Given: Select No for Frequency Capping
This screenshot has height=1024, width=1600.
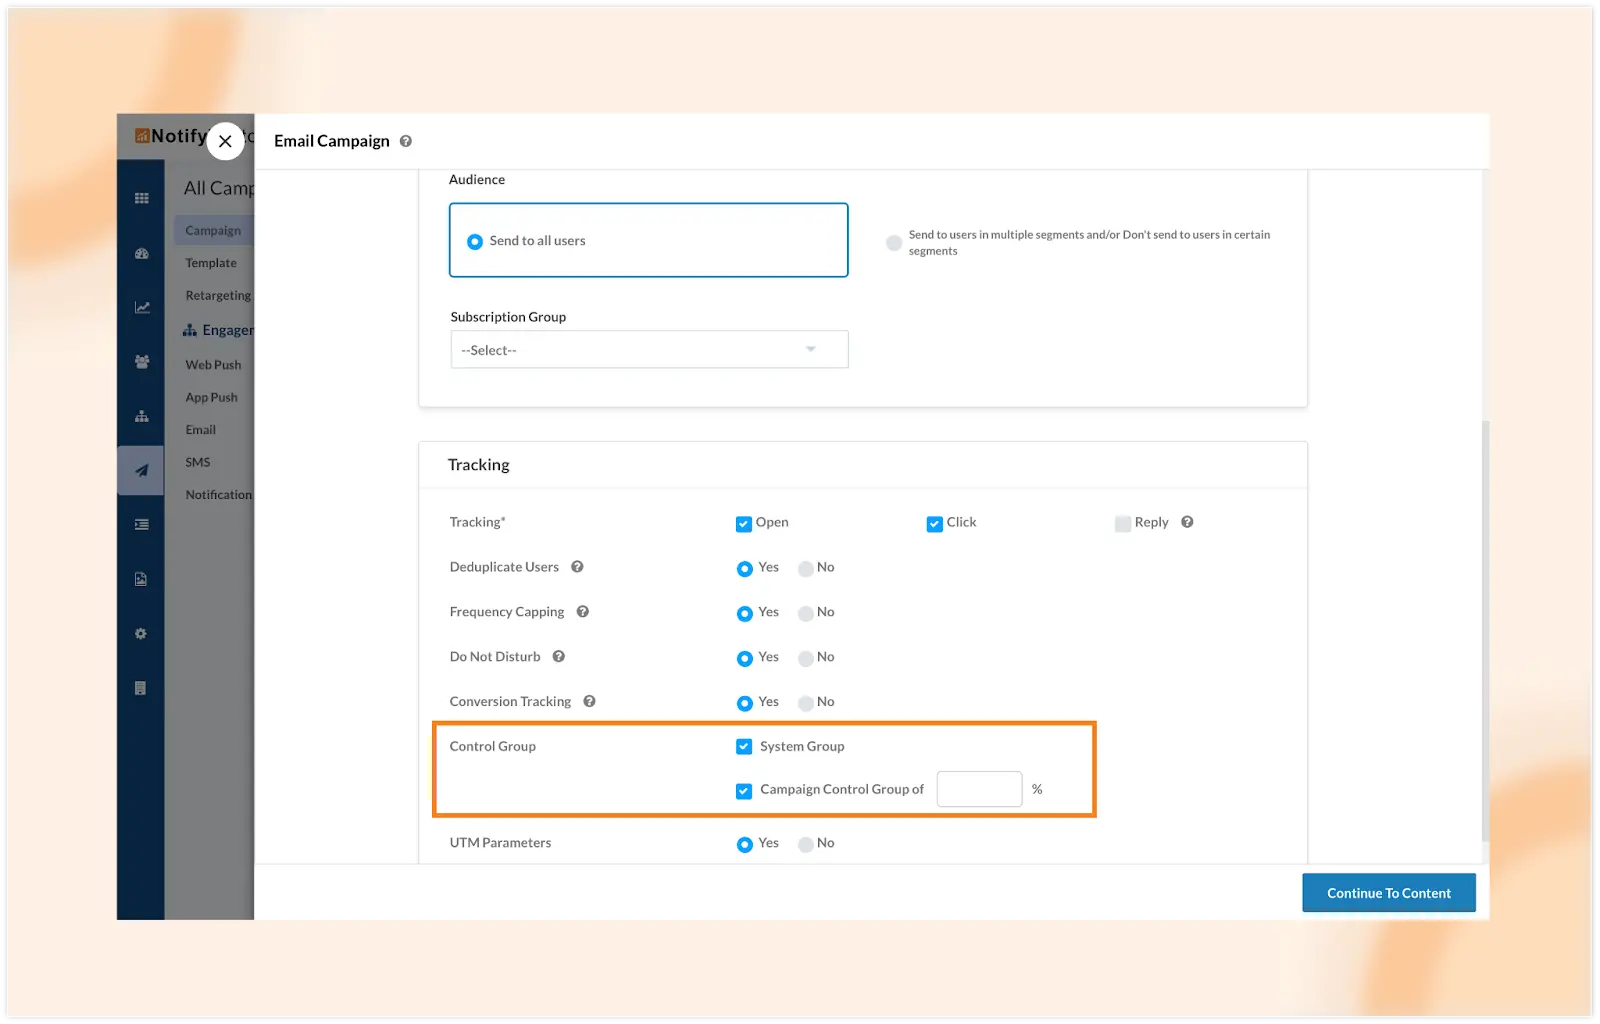Looking at the screenshot, I should (x=806, y=614).
